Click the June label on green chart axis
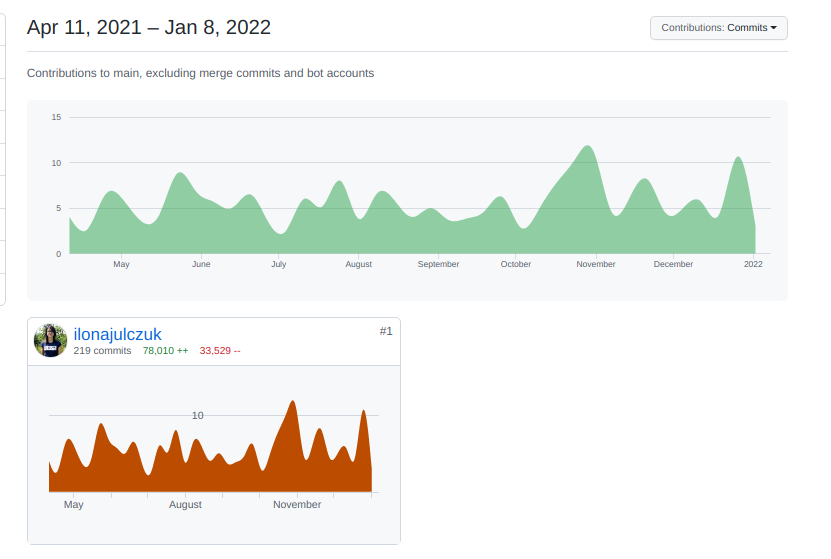831x559 pixels. [201, 264]
